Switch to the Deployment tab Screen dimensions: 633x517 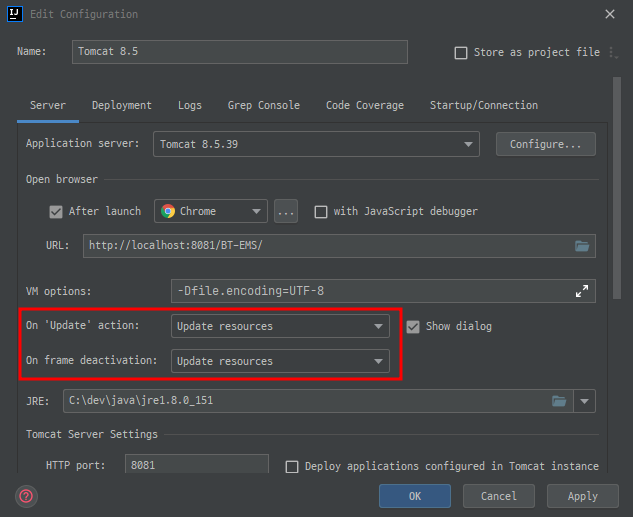[122, 105]
